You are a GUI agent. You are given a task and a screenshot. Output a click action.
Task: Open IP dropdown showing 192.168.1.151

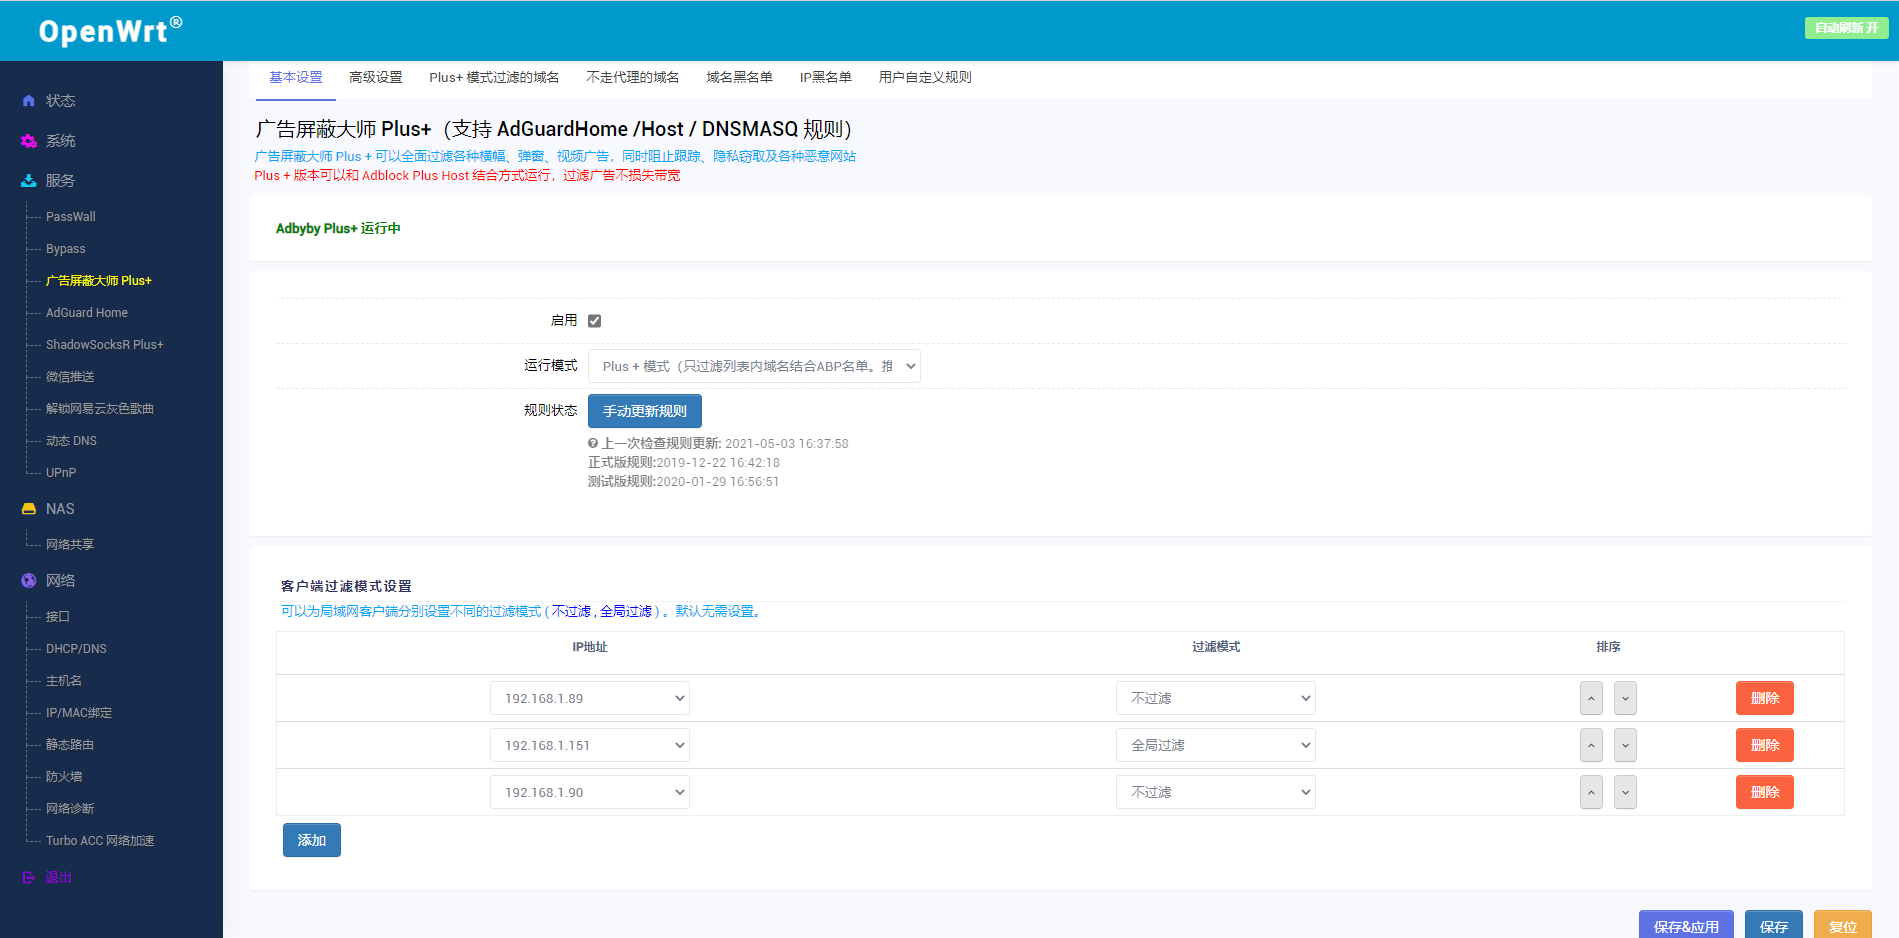click(590, 745)
